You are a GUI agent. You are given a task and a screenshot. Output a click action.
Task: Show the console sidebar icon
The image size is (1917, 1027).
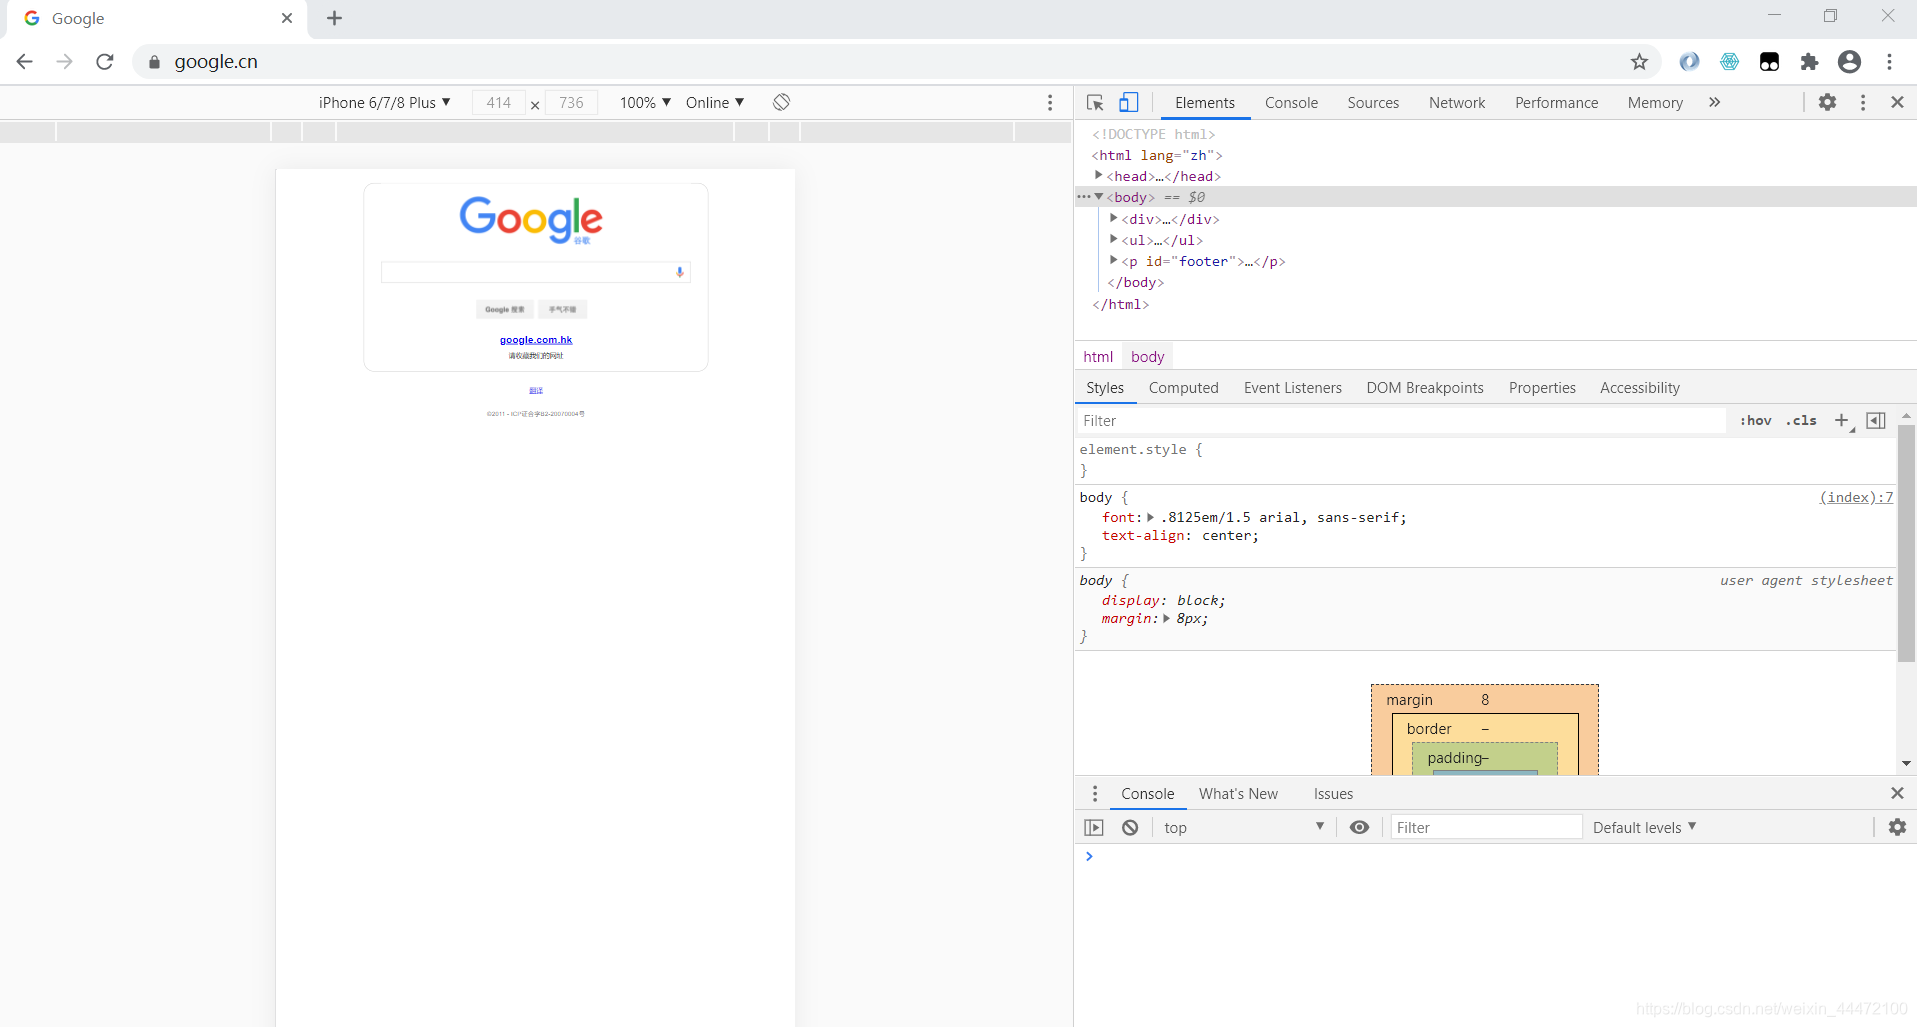(x=1094, y=827)
